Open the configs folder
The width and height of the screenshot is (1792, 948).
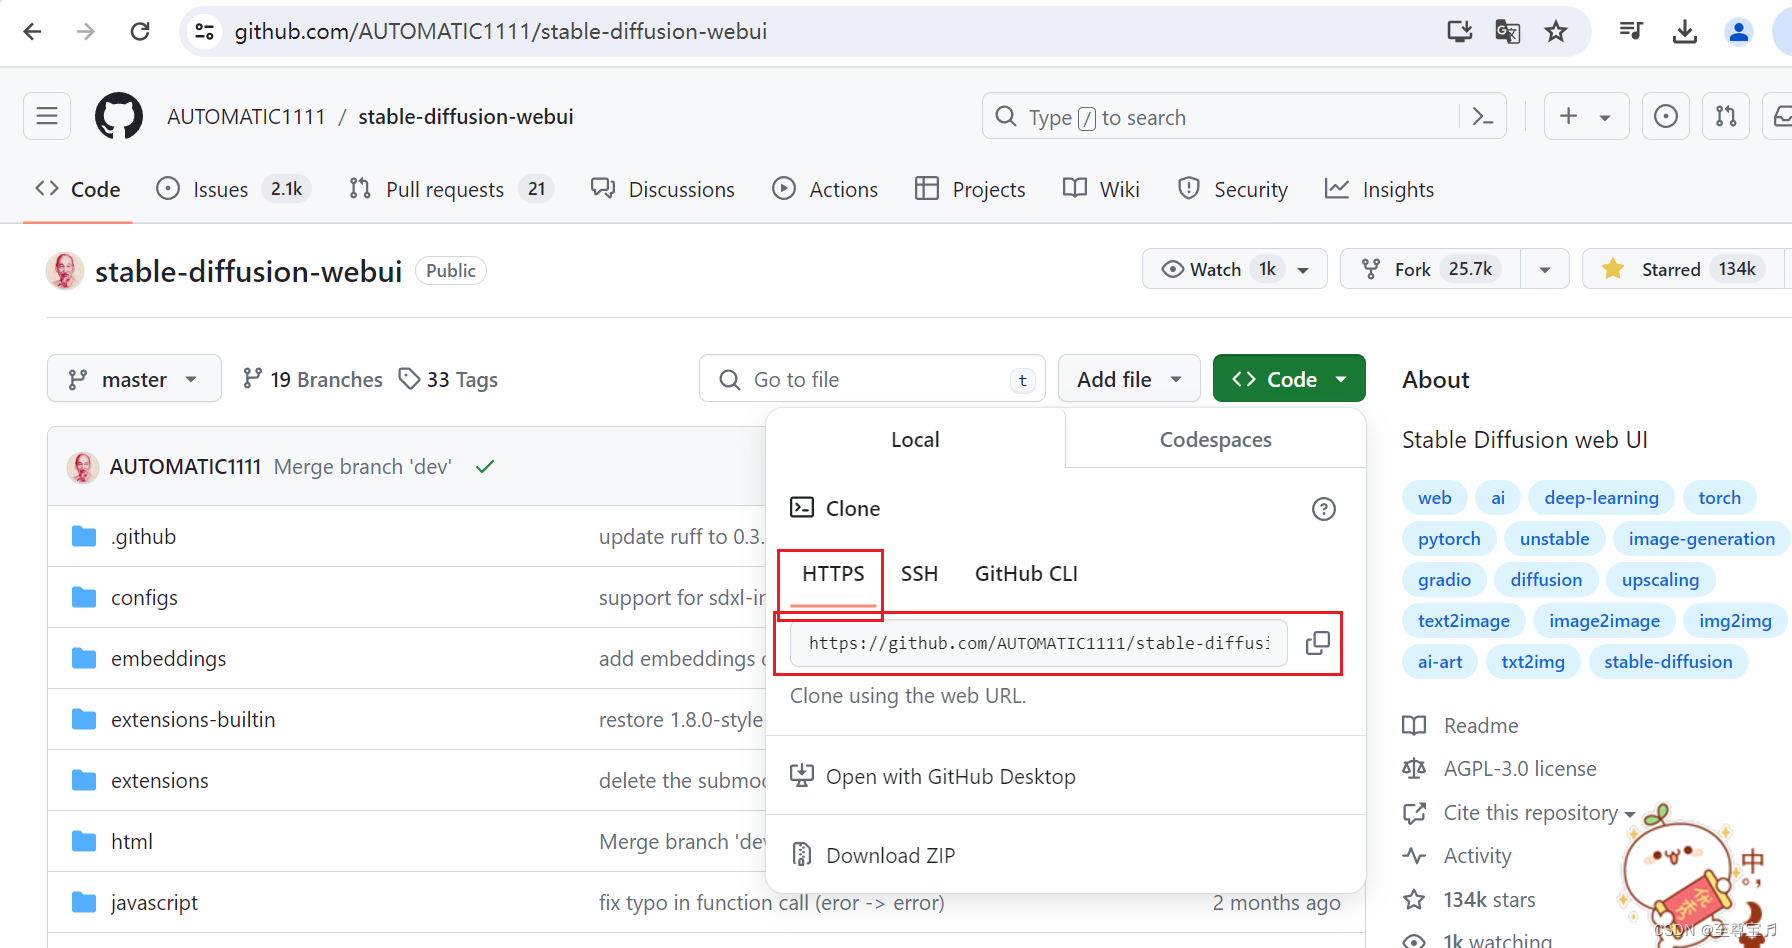144,598
